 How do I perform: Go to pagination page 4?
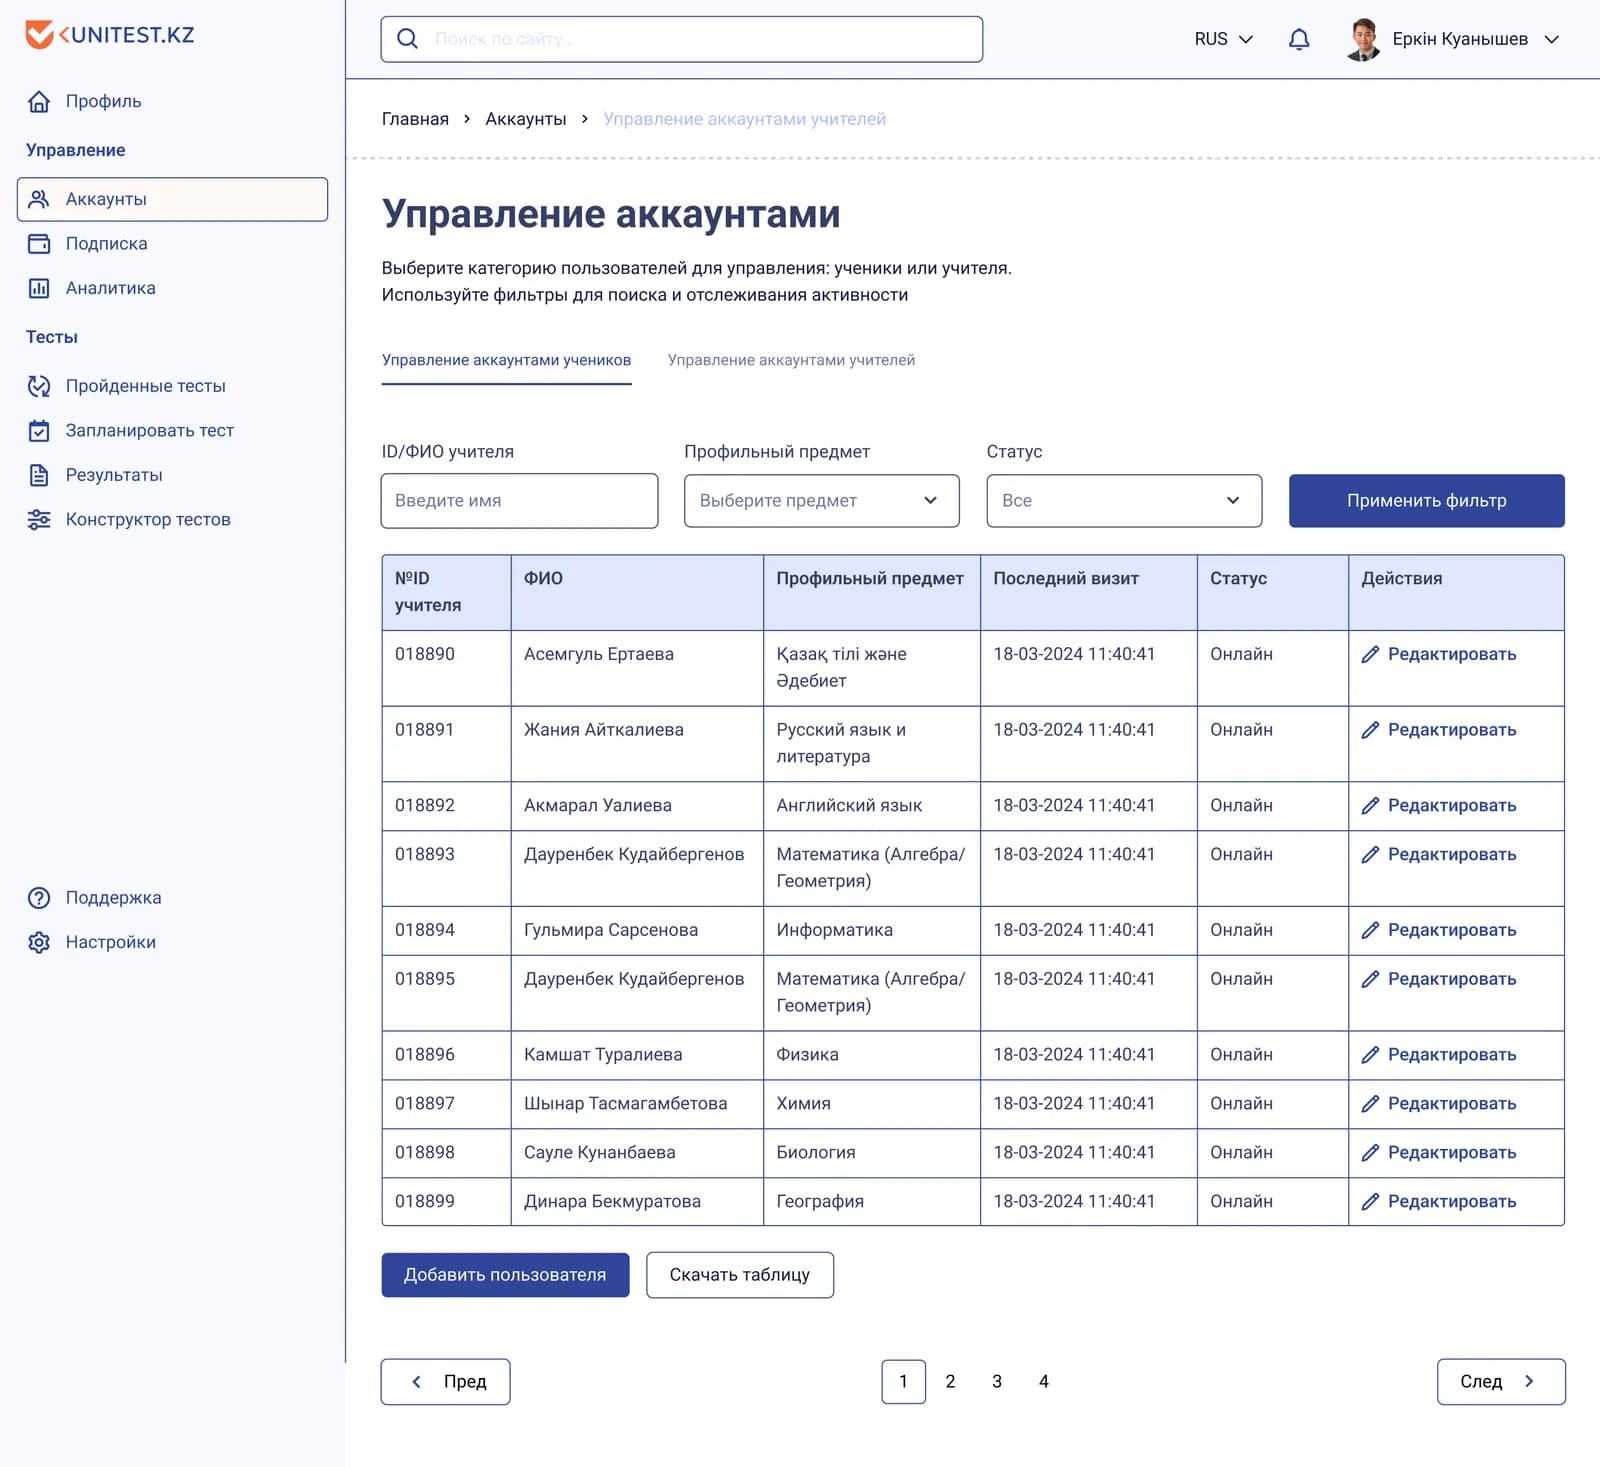[x=1043, y=1381]
